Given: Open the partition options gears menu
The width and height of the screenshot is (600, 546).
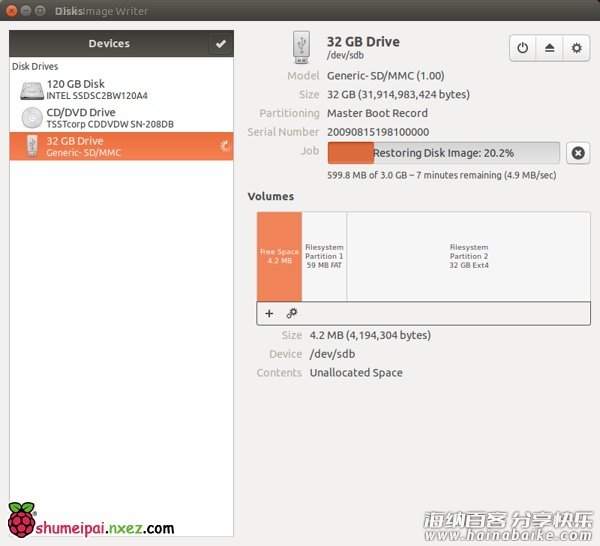Looking at the screenshot, I should tap(292, 313).
